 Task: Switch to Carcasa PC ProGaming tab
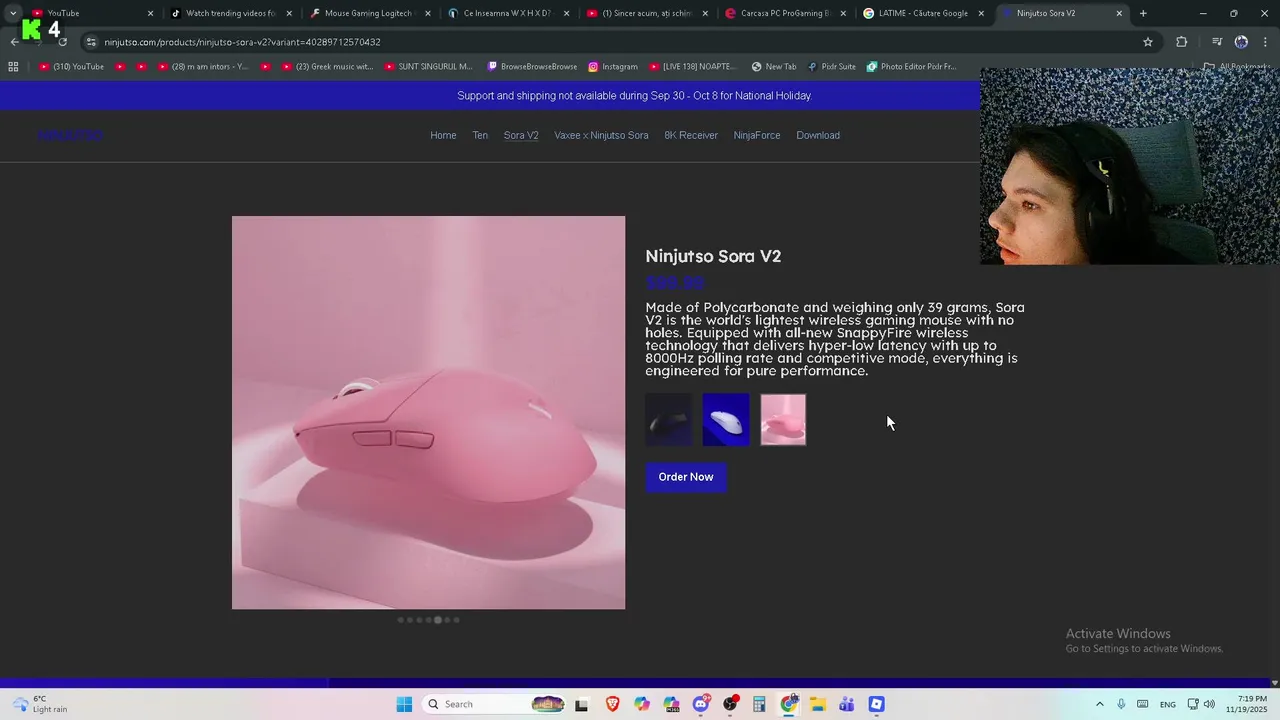785,13
